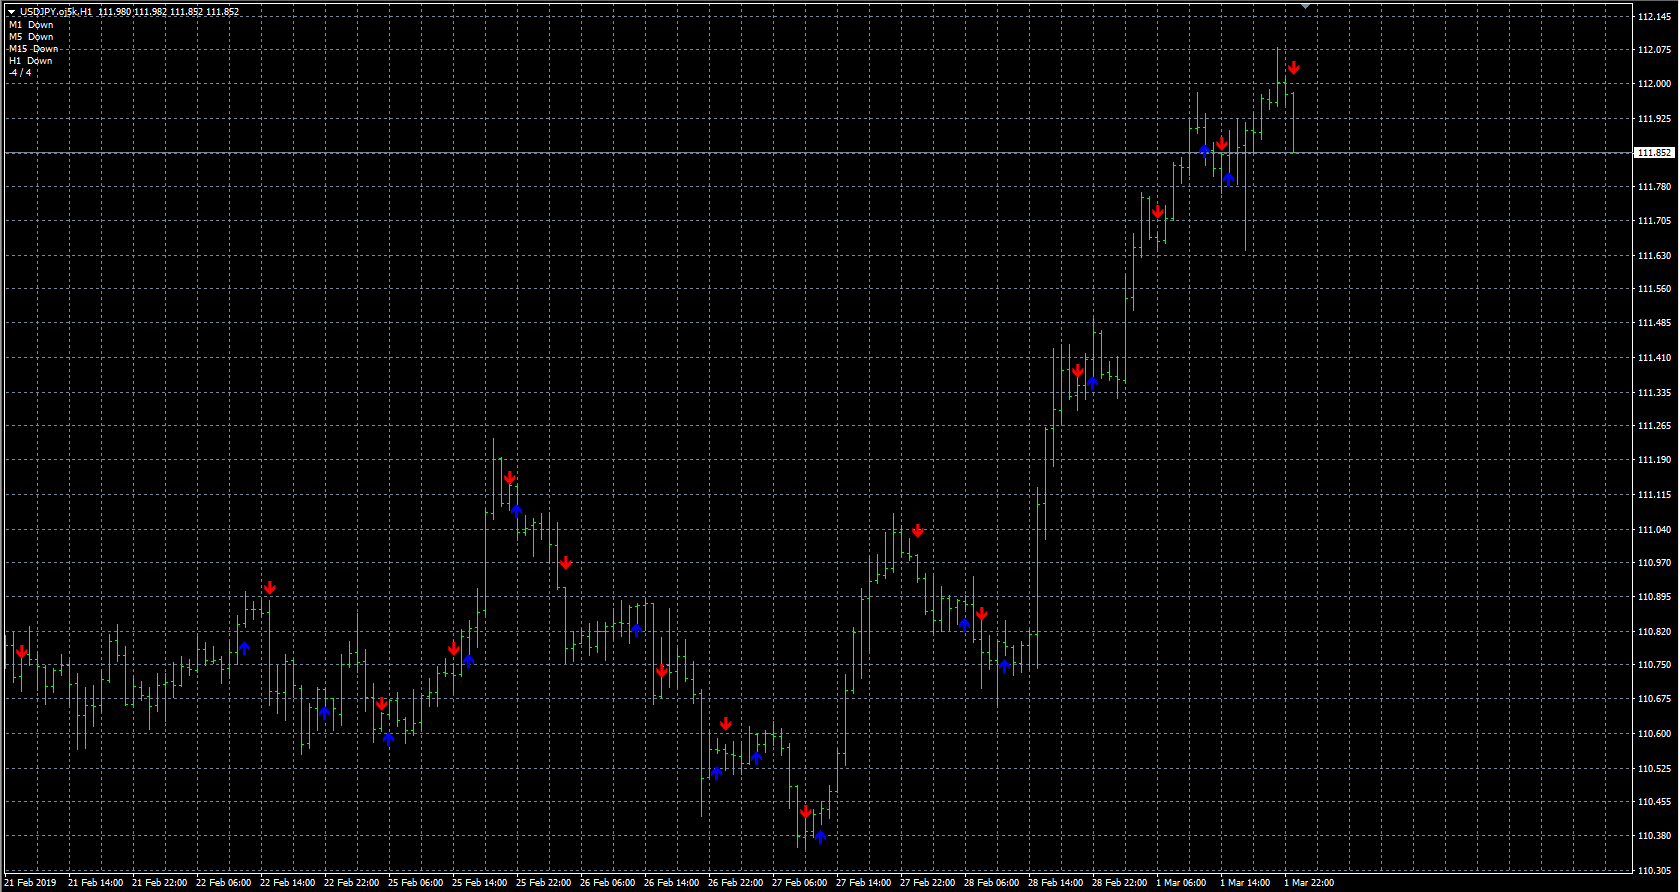Click the red arrow at the chart's far left edge
The height and width of the screenshot is (892, 1680).
tap(21, 652)
